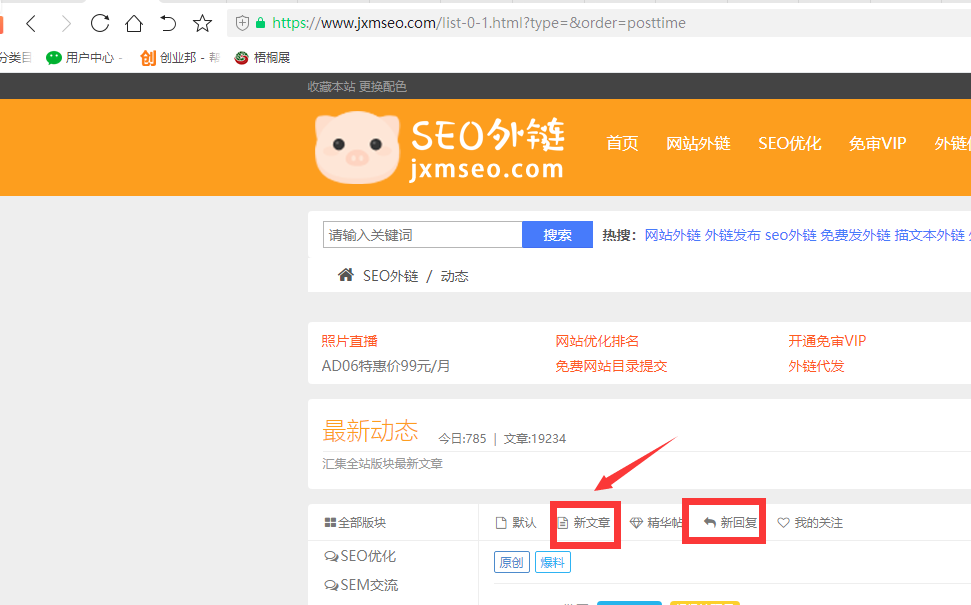Open the AD06特惠价99元/月 ad link
Screen dimensions: 971x605
pos(386,366)
